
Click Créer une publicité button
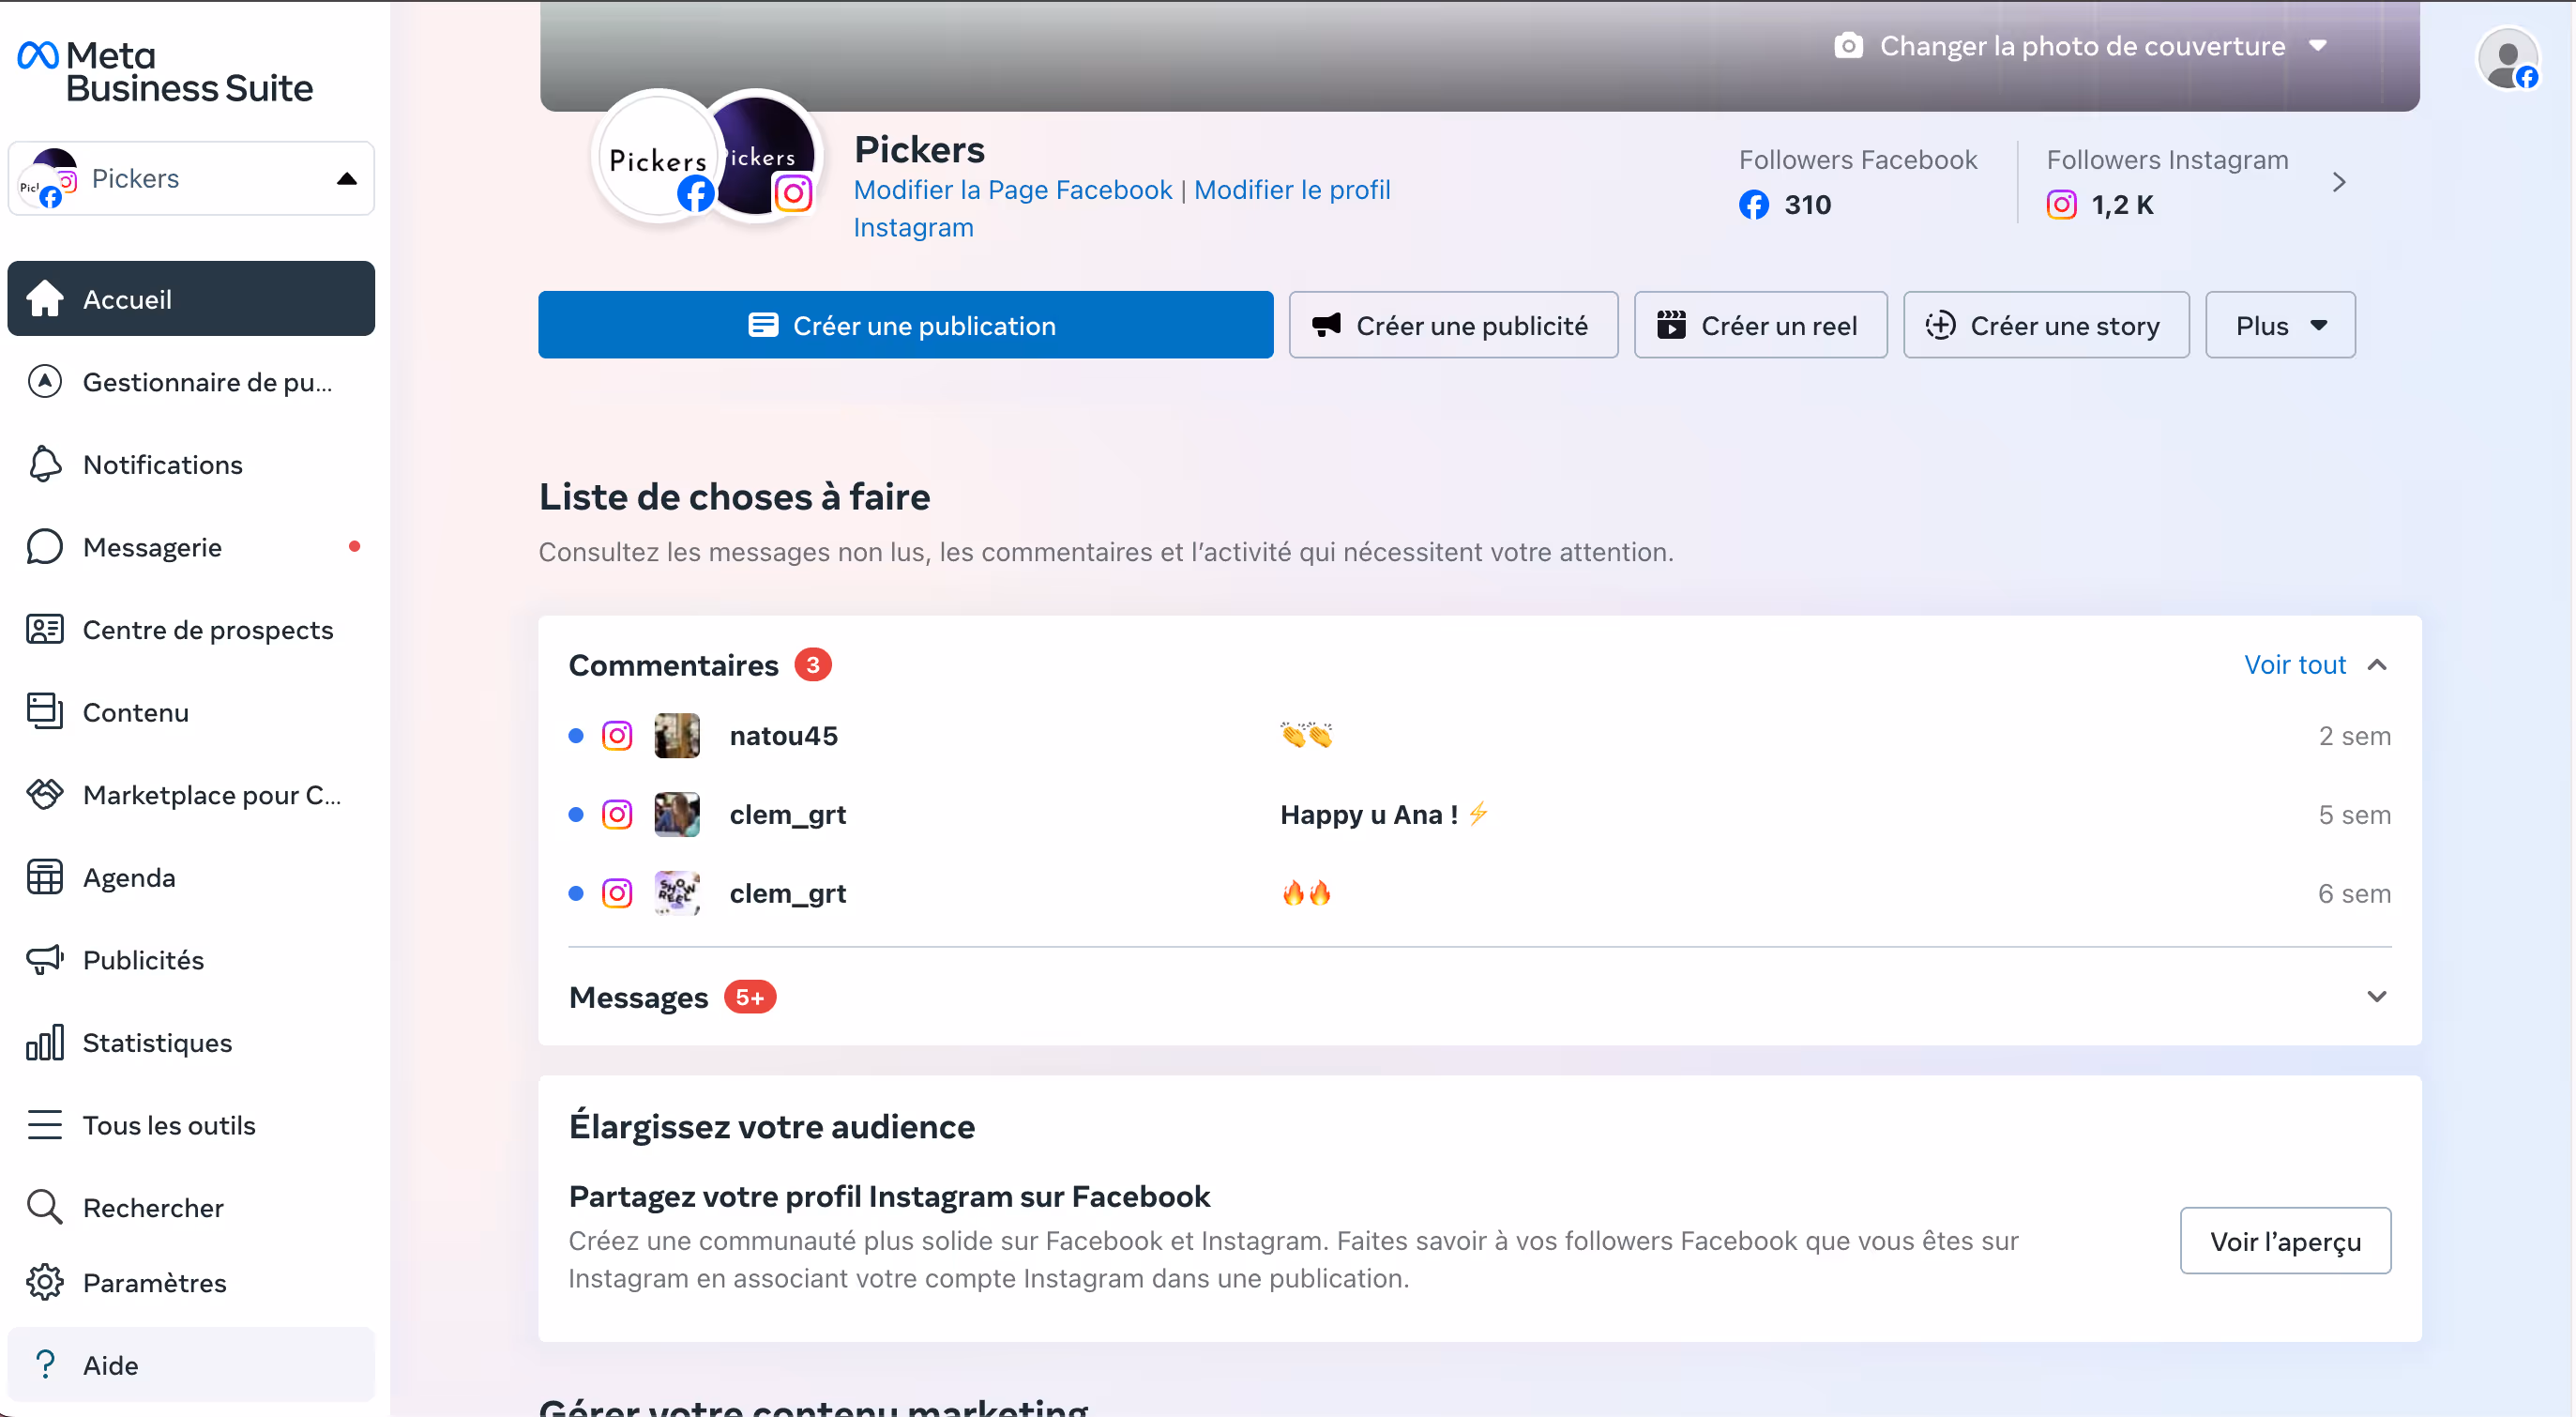pyautogui.click(x=1453, y=325)
